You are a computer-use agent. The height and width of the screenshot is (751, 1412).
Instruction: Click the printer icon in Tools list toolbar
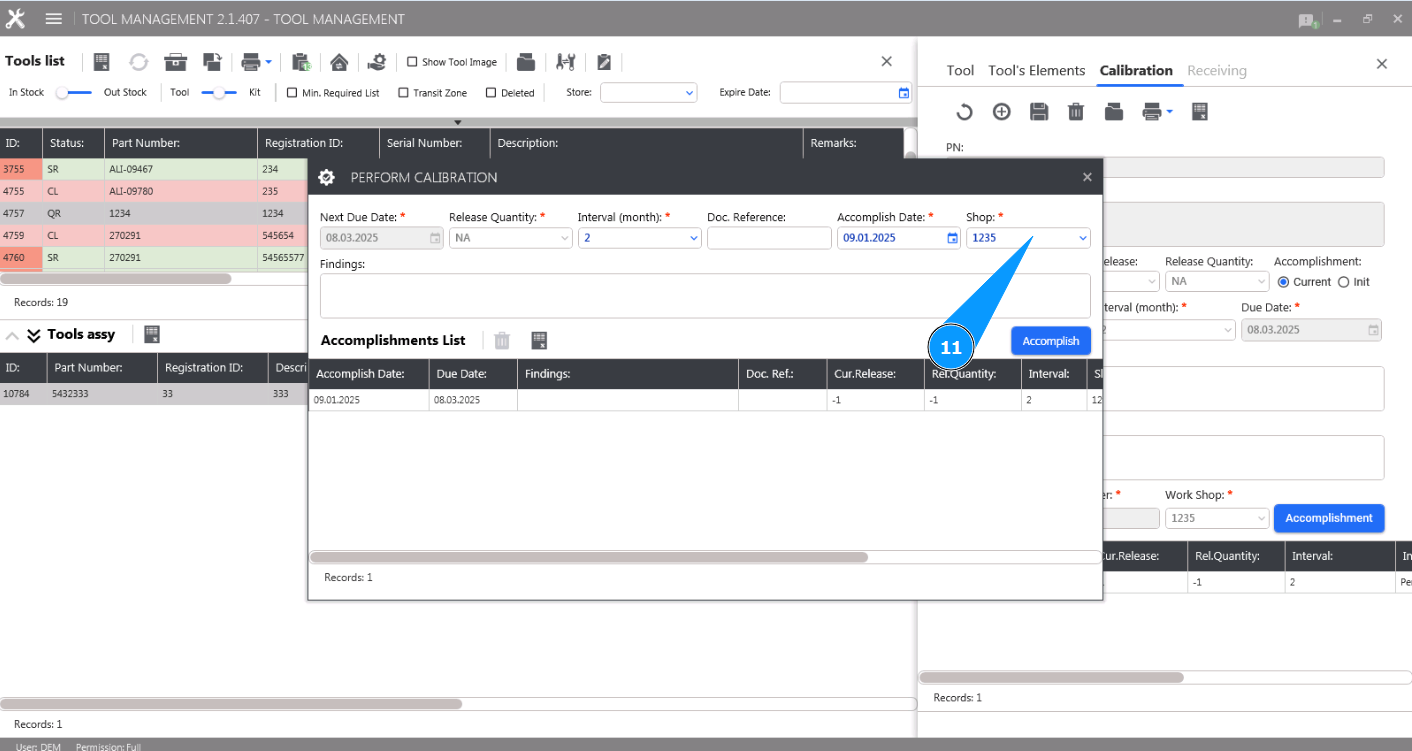click(x=250, y=62)
